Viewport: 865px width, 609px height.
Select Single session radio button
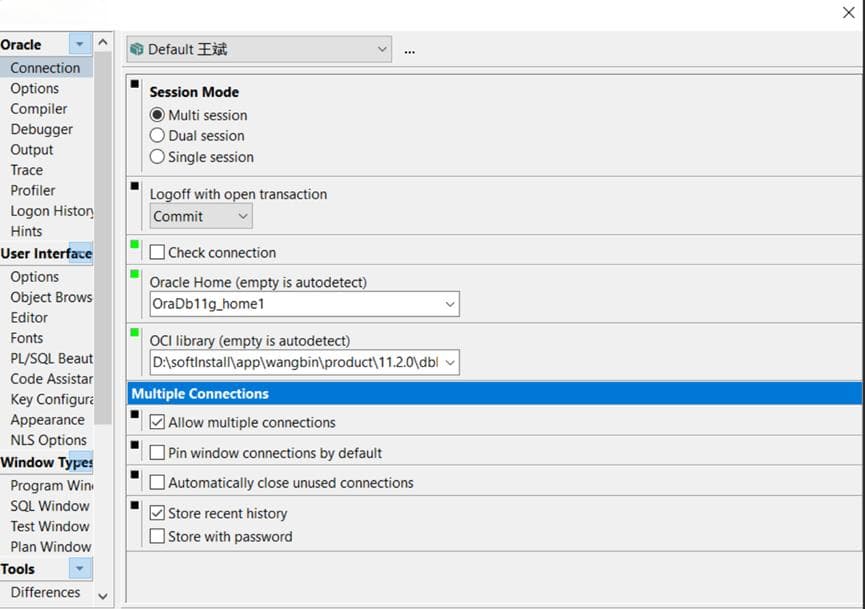click(157, 157)
